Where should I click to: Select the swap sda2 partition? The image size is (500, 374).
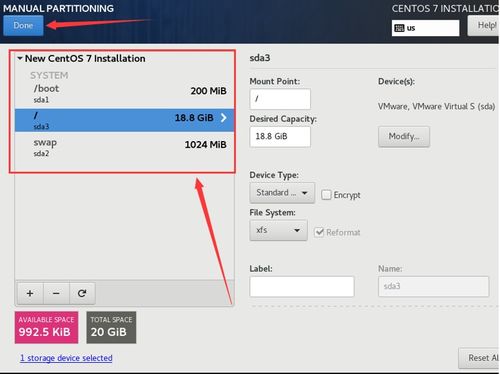124,147
